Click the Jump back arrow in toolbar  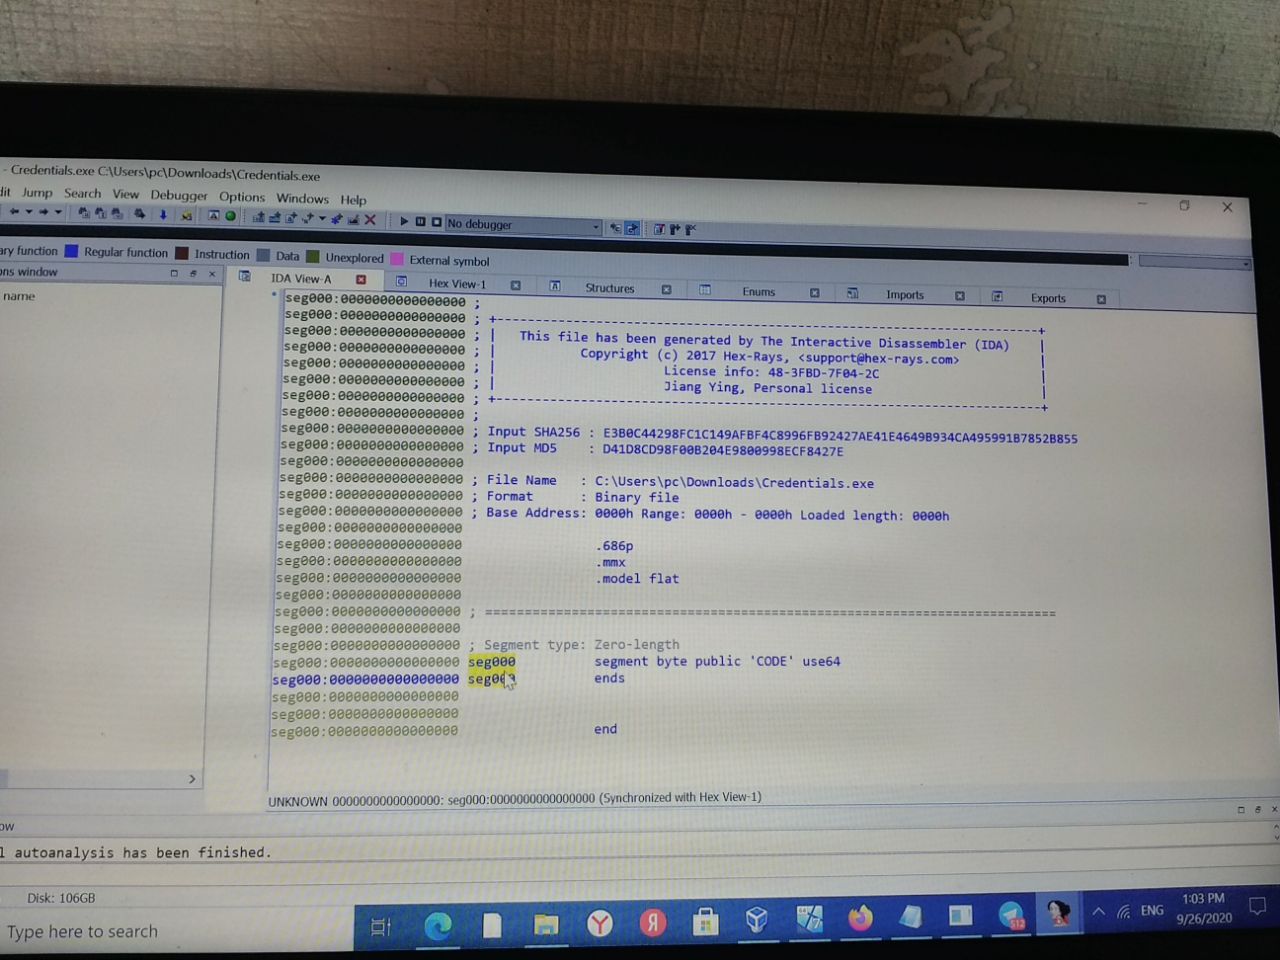point(14,211)
